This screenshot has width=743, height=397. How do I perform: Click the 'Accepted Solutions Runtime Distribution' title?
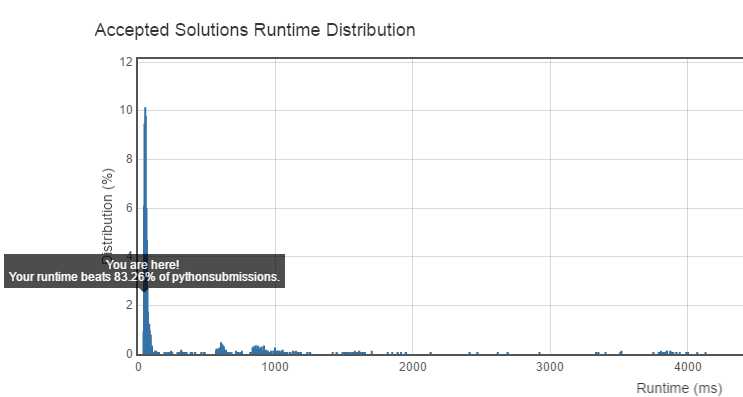(255, 30)
